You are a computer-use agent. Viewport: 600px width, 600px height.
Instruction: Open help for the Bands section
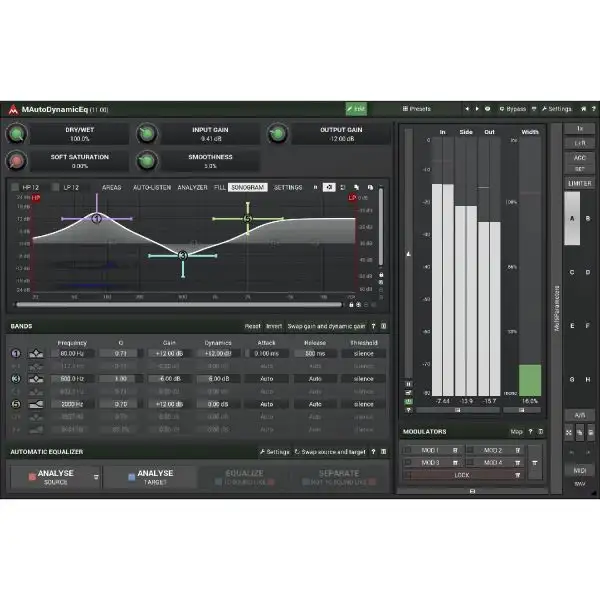coord(373,326)
